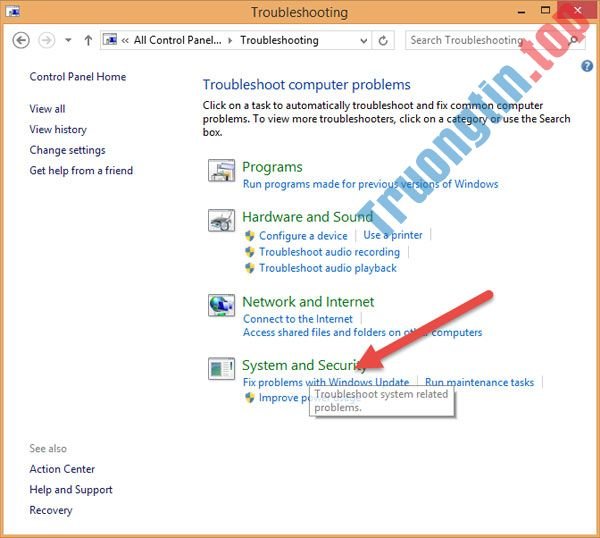Viewport: 600px width, 538px height.
Task: Click Troubleshooting breadcrumb in address bar
Action: pyautogui.click(x=279, y=40)
